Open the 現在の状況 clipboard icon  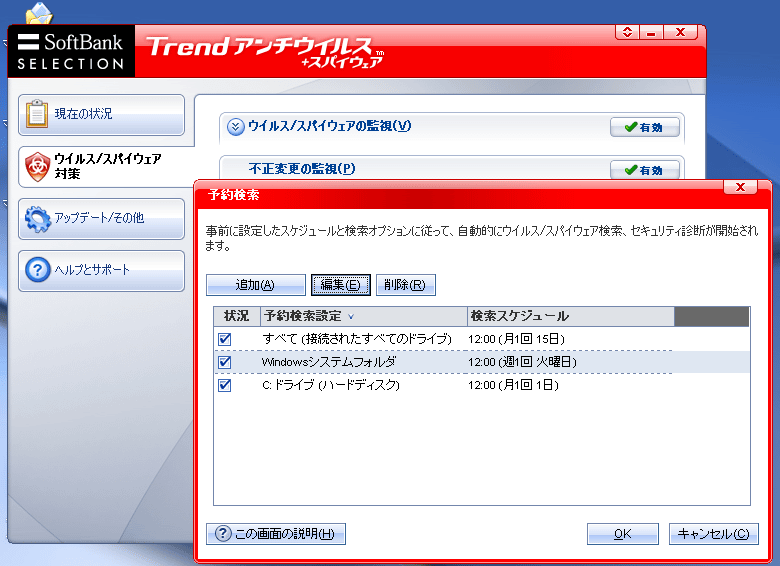coord(37,113)
